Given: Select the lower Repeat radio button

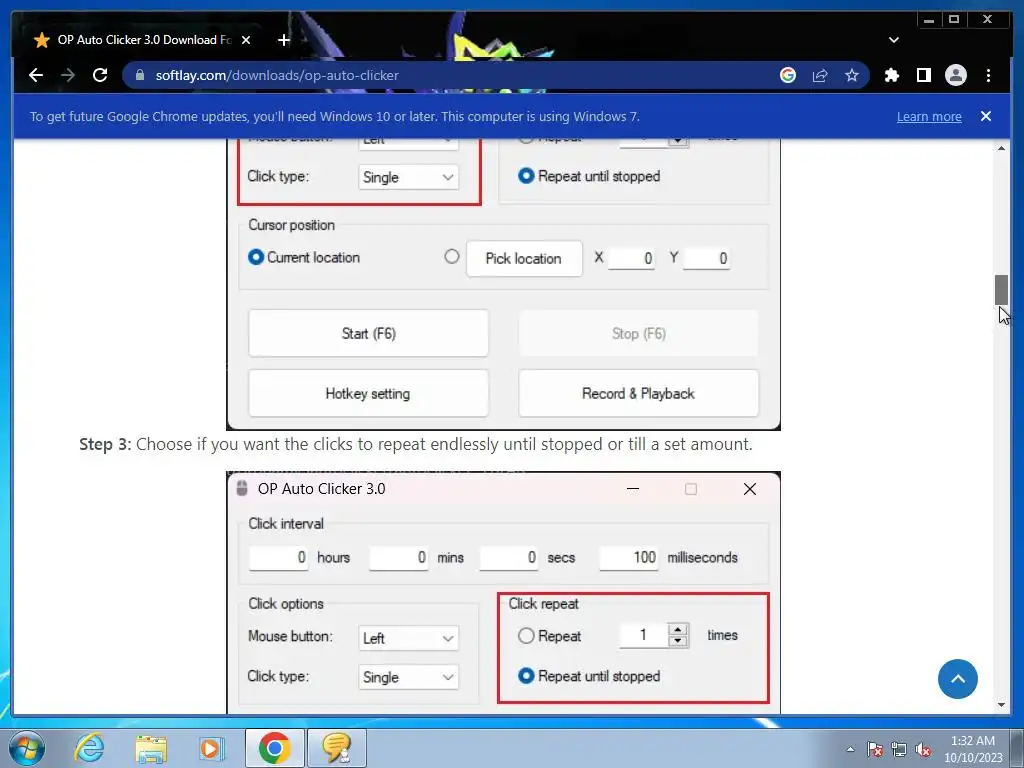Looking at the screenshot, I should click(526, 635).
